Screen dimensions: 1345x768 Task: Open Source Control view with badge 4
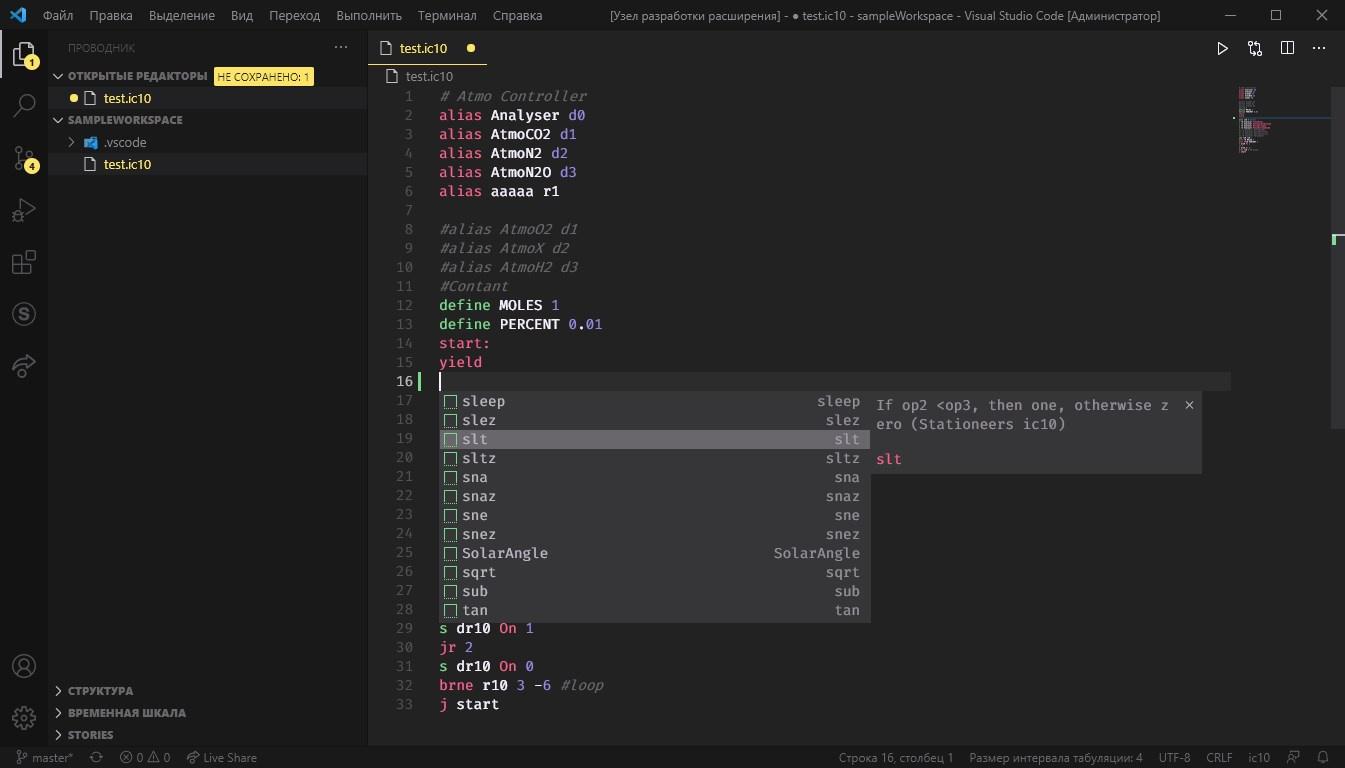click(24, 157)
